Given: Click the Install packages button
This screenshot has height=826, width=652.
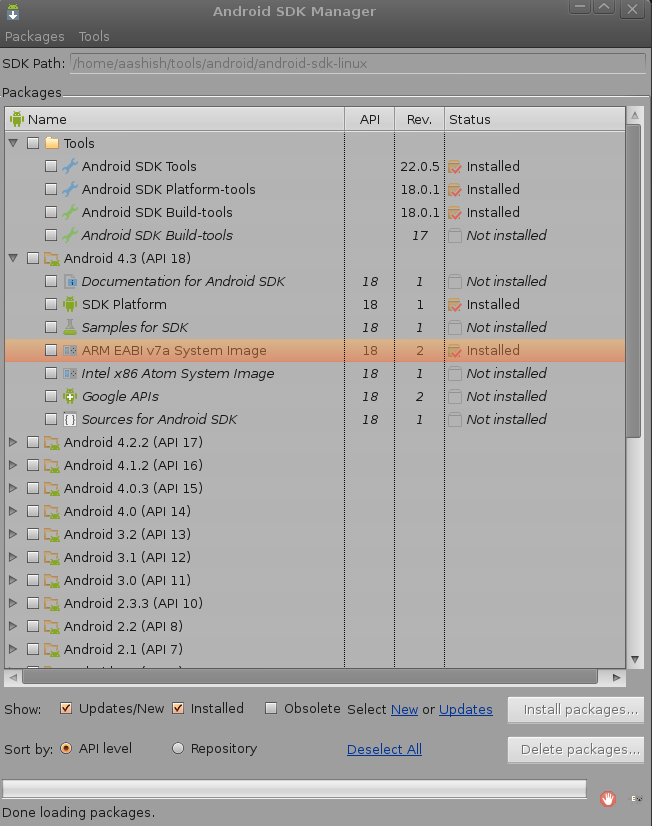Looking at the screenshot, I should [576, 710].
